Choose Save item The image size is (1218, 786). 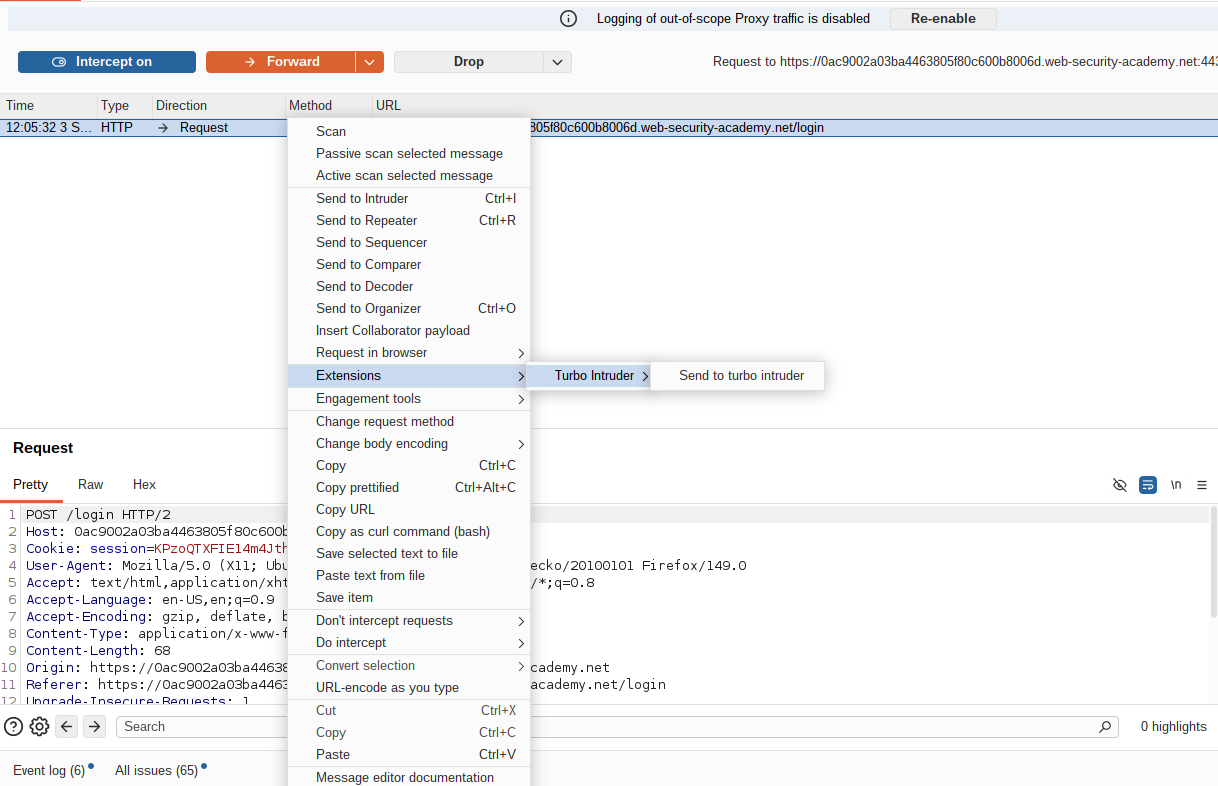409,597
